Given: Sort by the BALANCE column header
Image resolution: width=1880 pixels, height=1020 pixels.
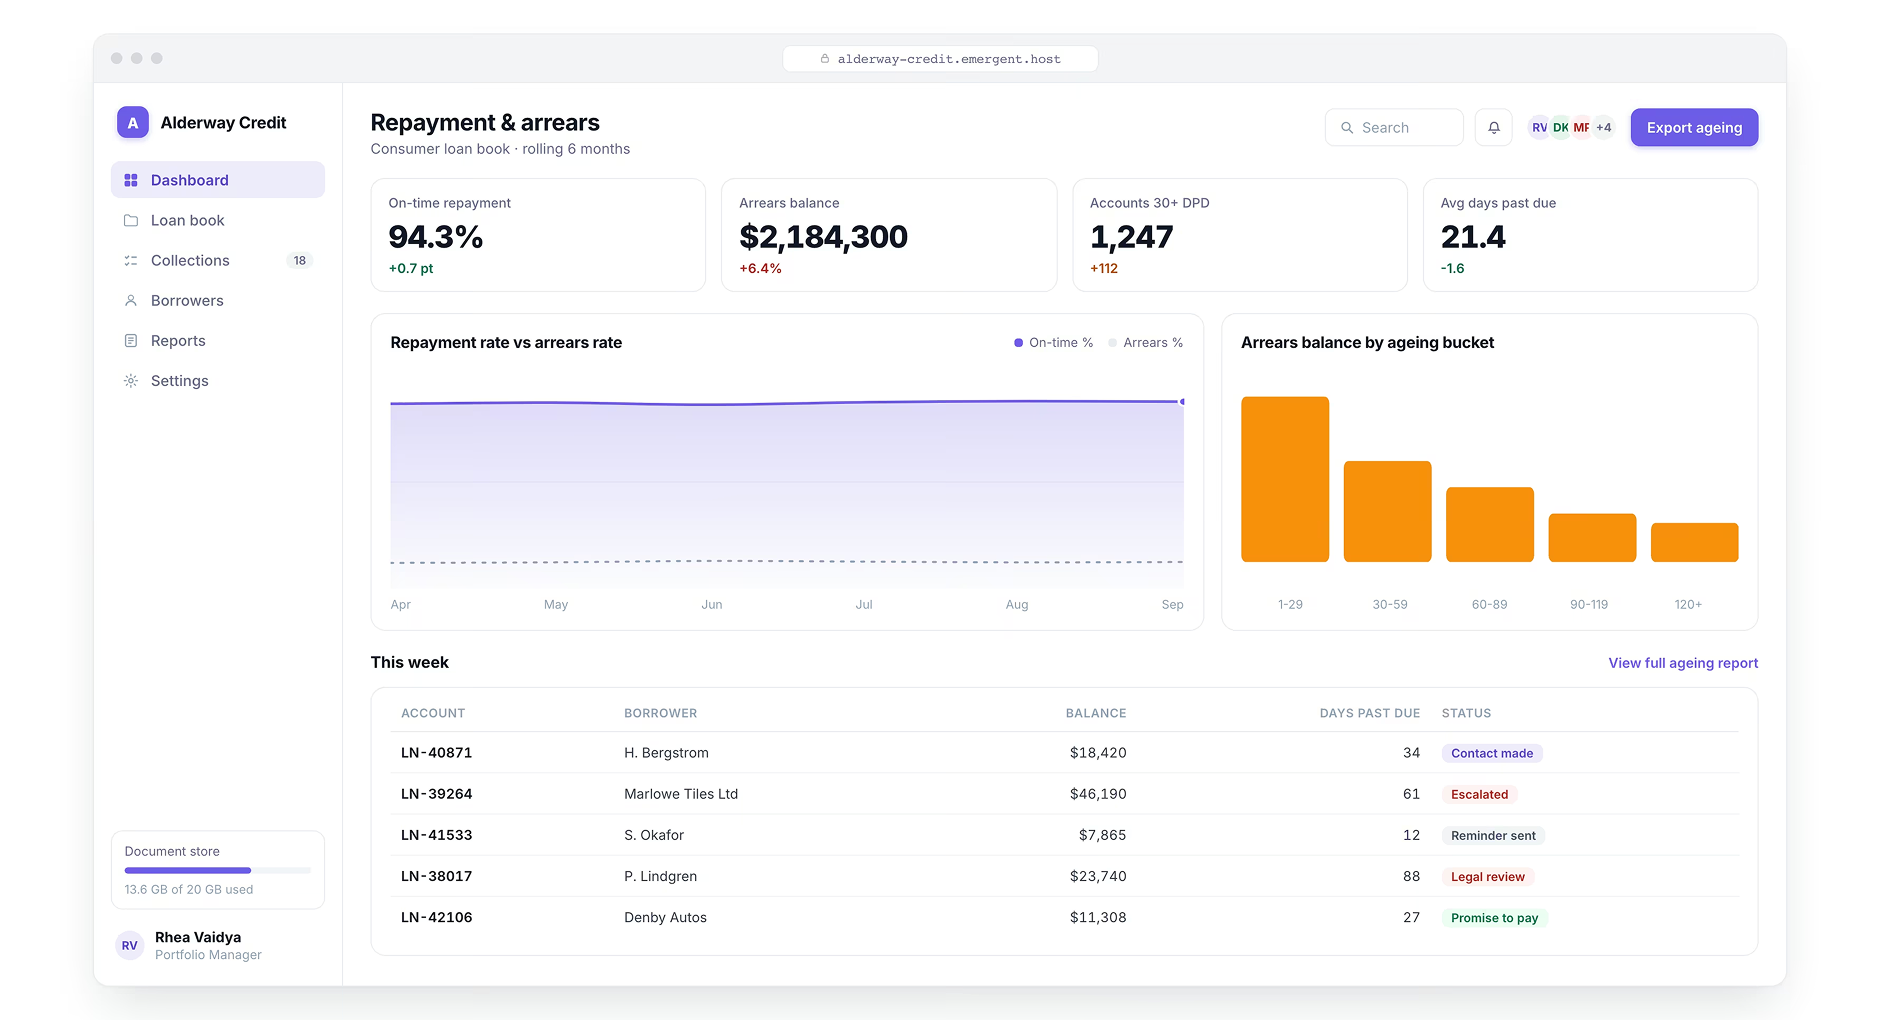Looking at the screenshot, I should pos(1096,713).
